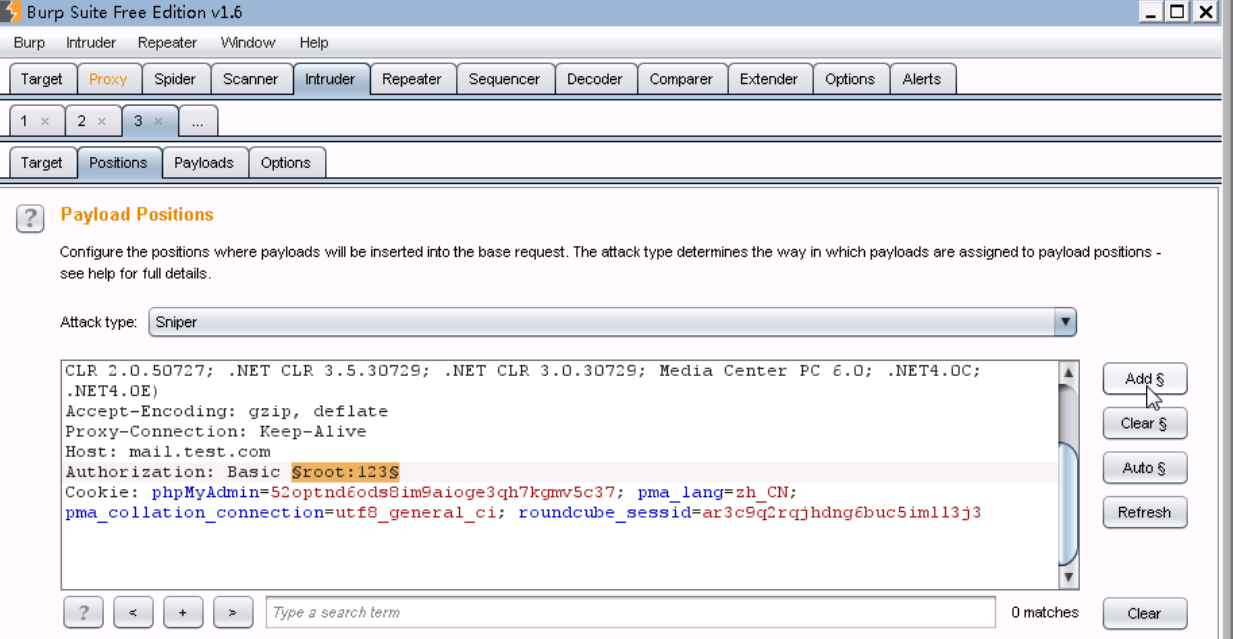The width and height of the screenshot is (1233, 639).
Task: Click the Accept-Encoding: gzip, deflate line
Action: [227, 411]
